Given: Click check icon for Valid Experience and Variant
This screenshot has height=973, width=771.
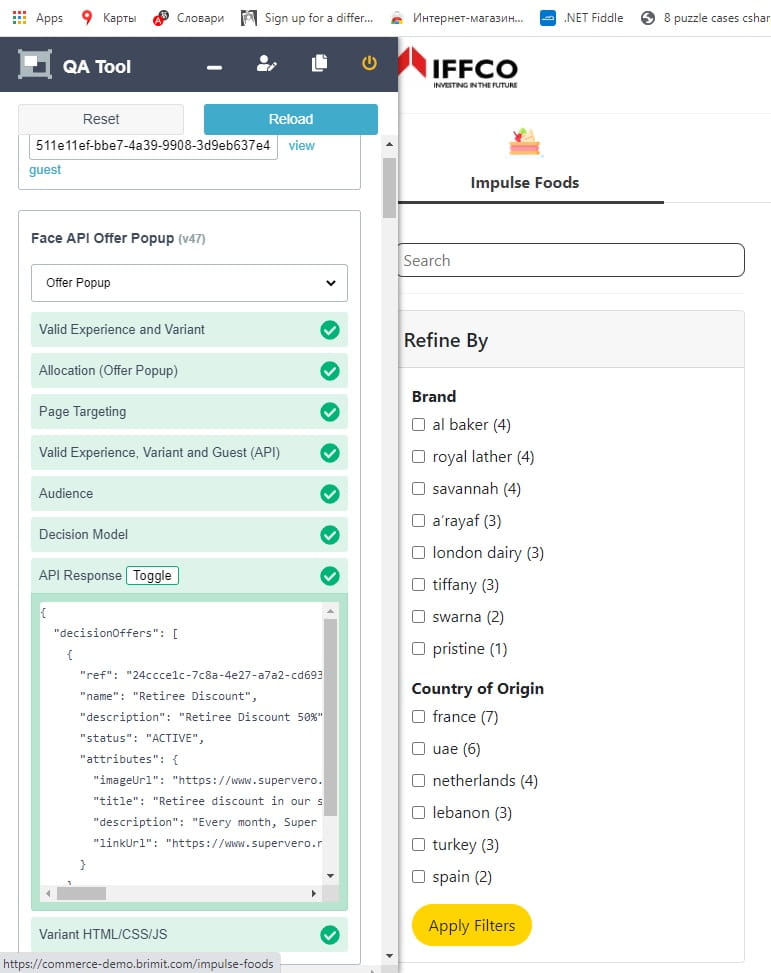Looking at the screenshot, I should [x=330, y=330].
